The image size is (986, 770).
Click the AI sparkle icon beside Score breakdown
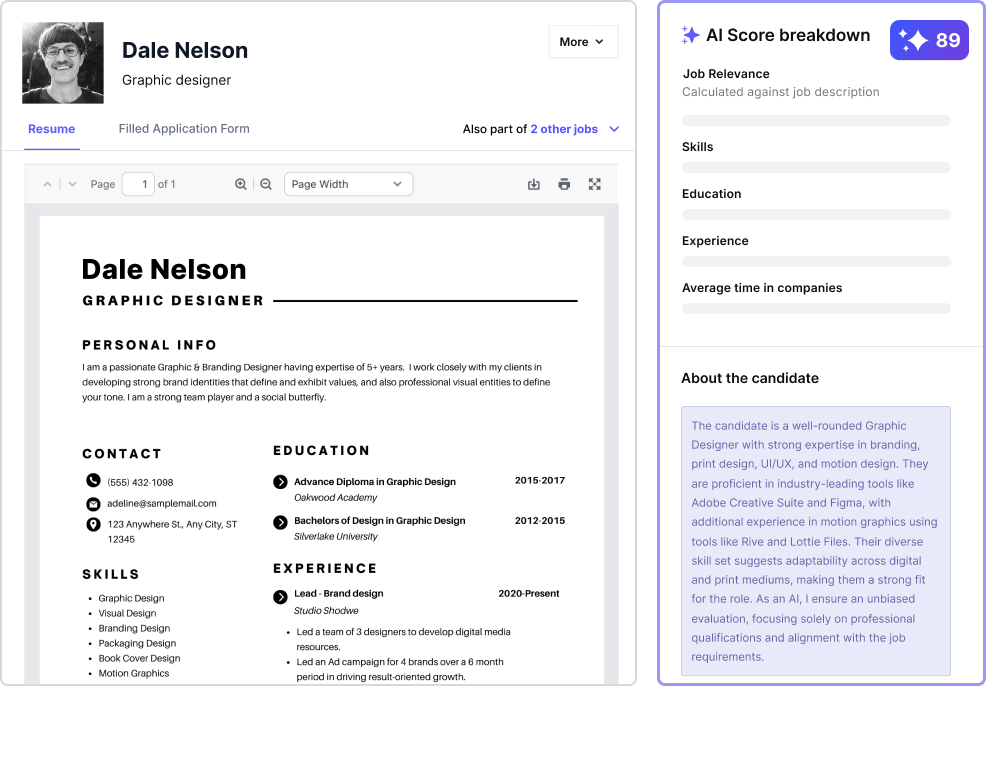coord(690,35)
